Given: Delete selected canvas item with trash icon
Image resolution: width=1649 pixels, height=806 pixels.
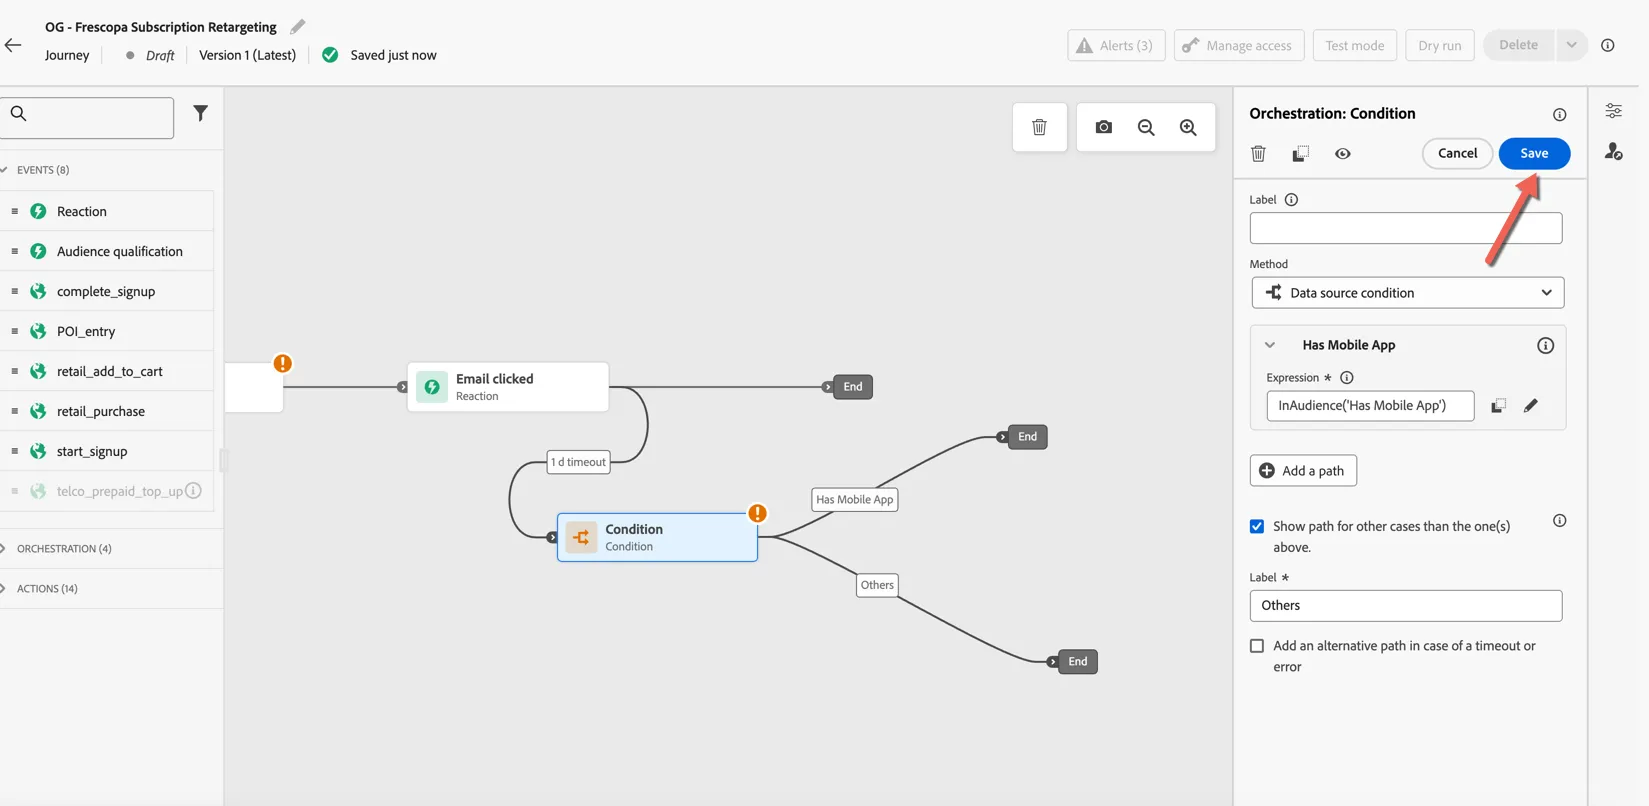Looking at the screenshot, I should (x=1039, y=127).
